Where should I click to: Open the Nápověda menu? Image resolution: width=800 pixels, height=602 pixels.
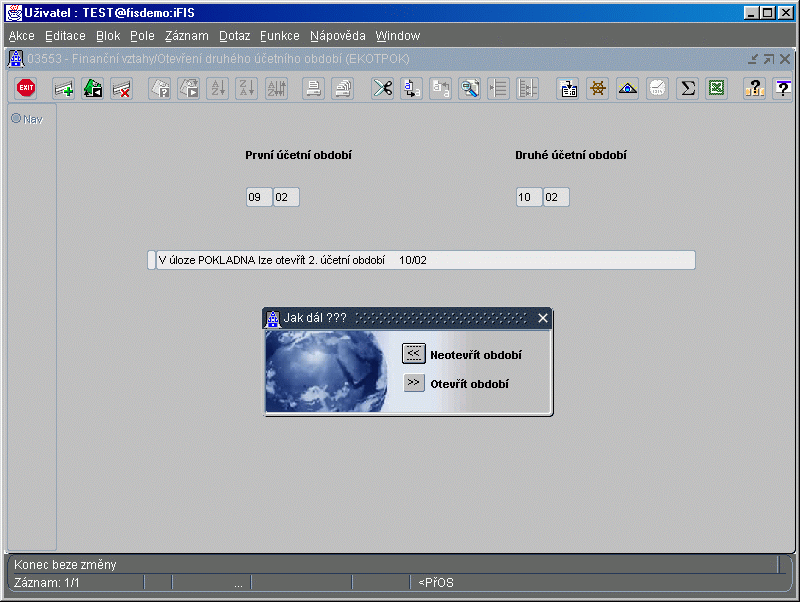click(x=338, y=36)
